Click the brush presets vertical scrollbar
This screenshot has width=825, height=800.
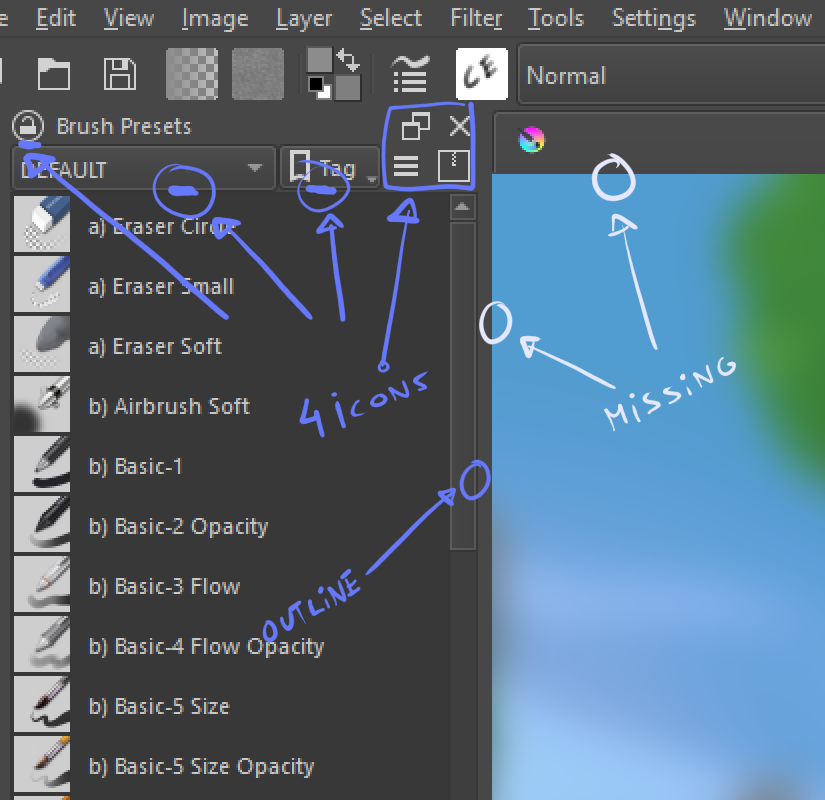(463, 386)
